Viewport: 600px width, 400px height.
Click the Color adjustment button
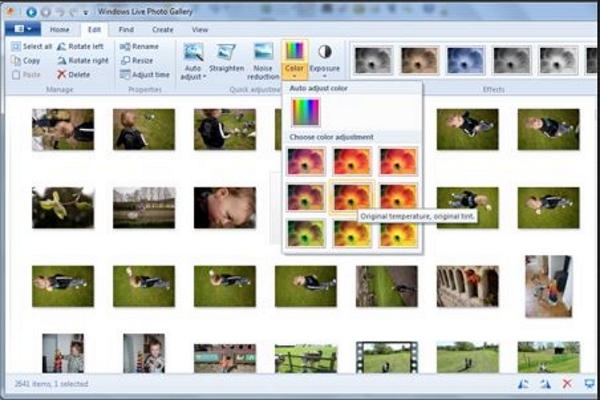tap(294, 59)
